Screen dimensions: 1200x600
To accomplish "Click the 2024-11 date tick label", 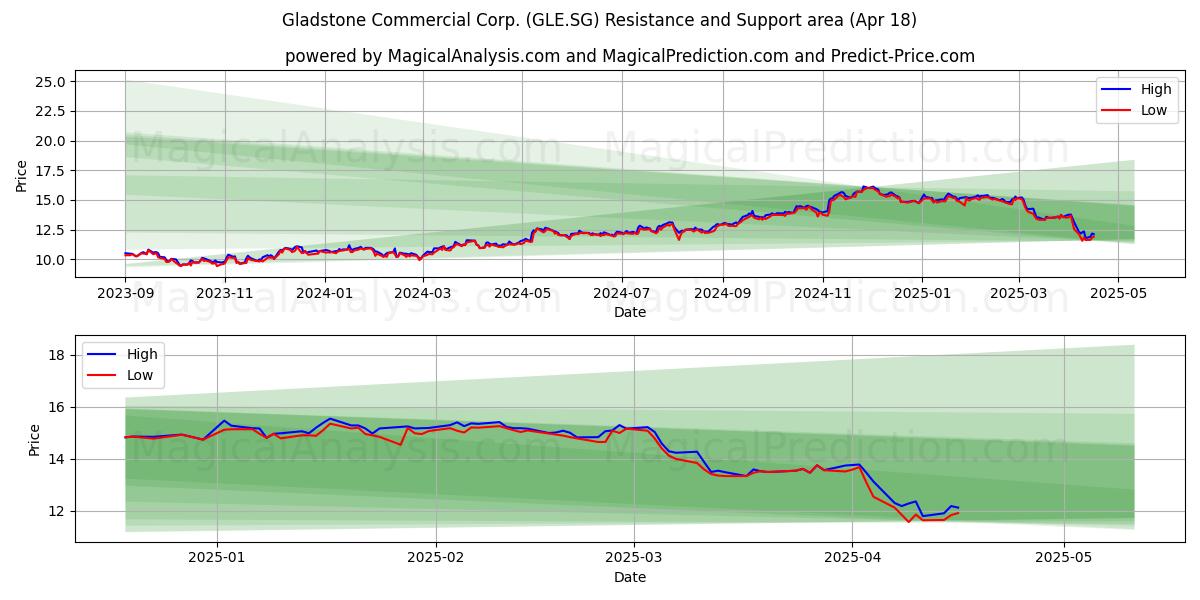I will pos(823,293).
